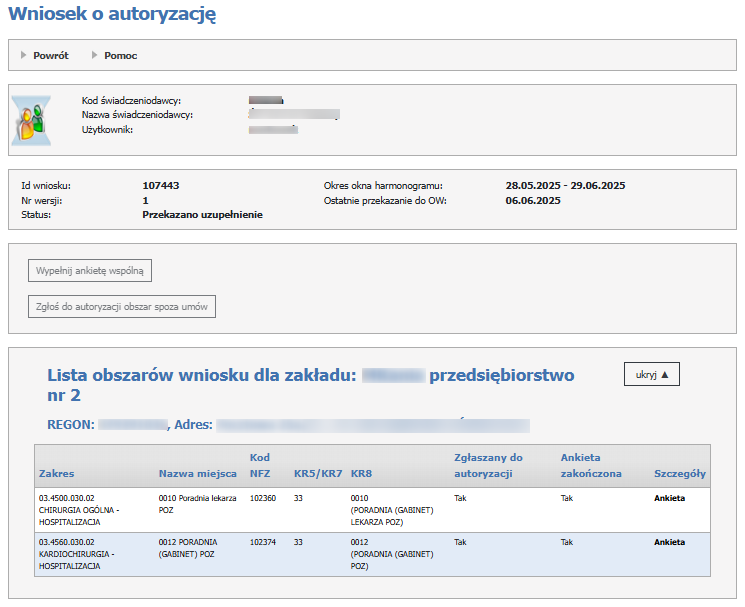745x607 pixels.
Task: Open the Pomoc help menu item
Action: pos(120,56)
